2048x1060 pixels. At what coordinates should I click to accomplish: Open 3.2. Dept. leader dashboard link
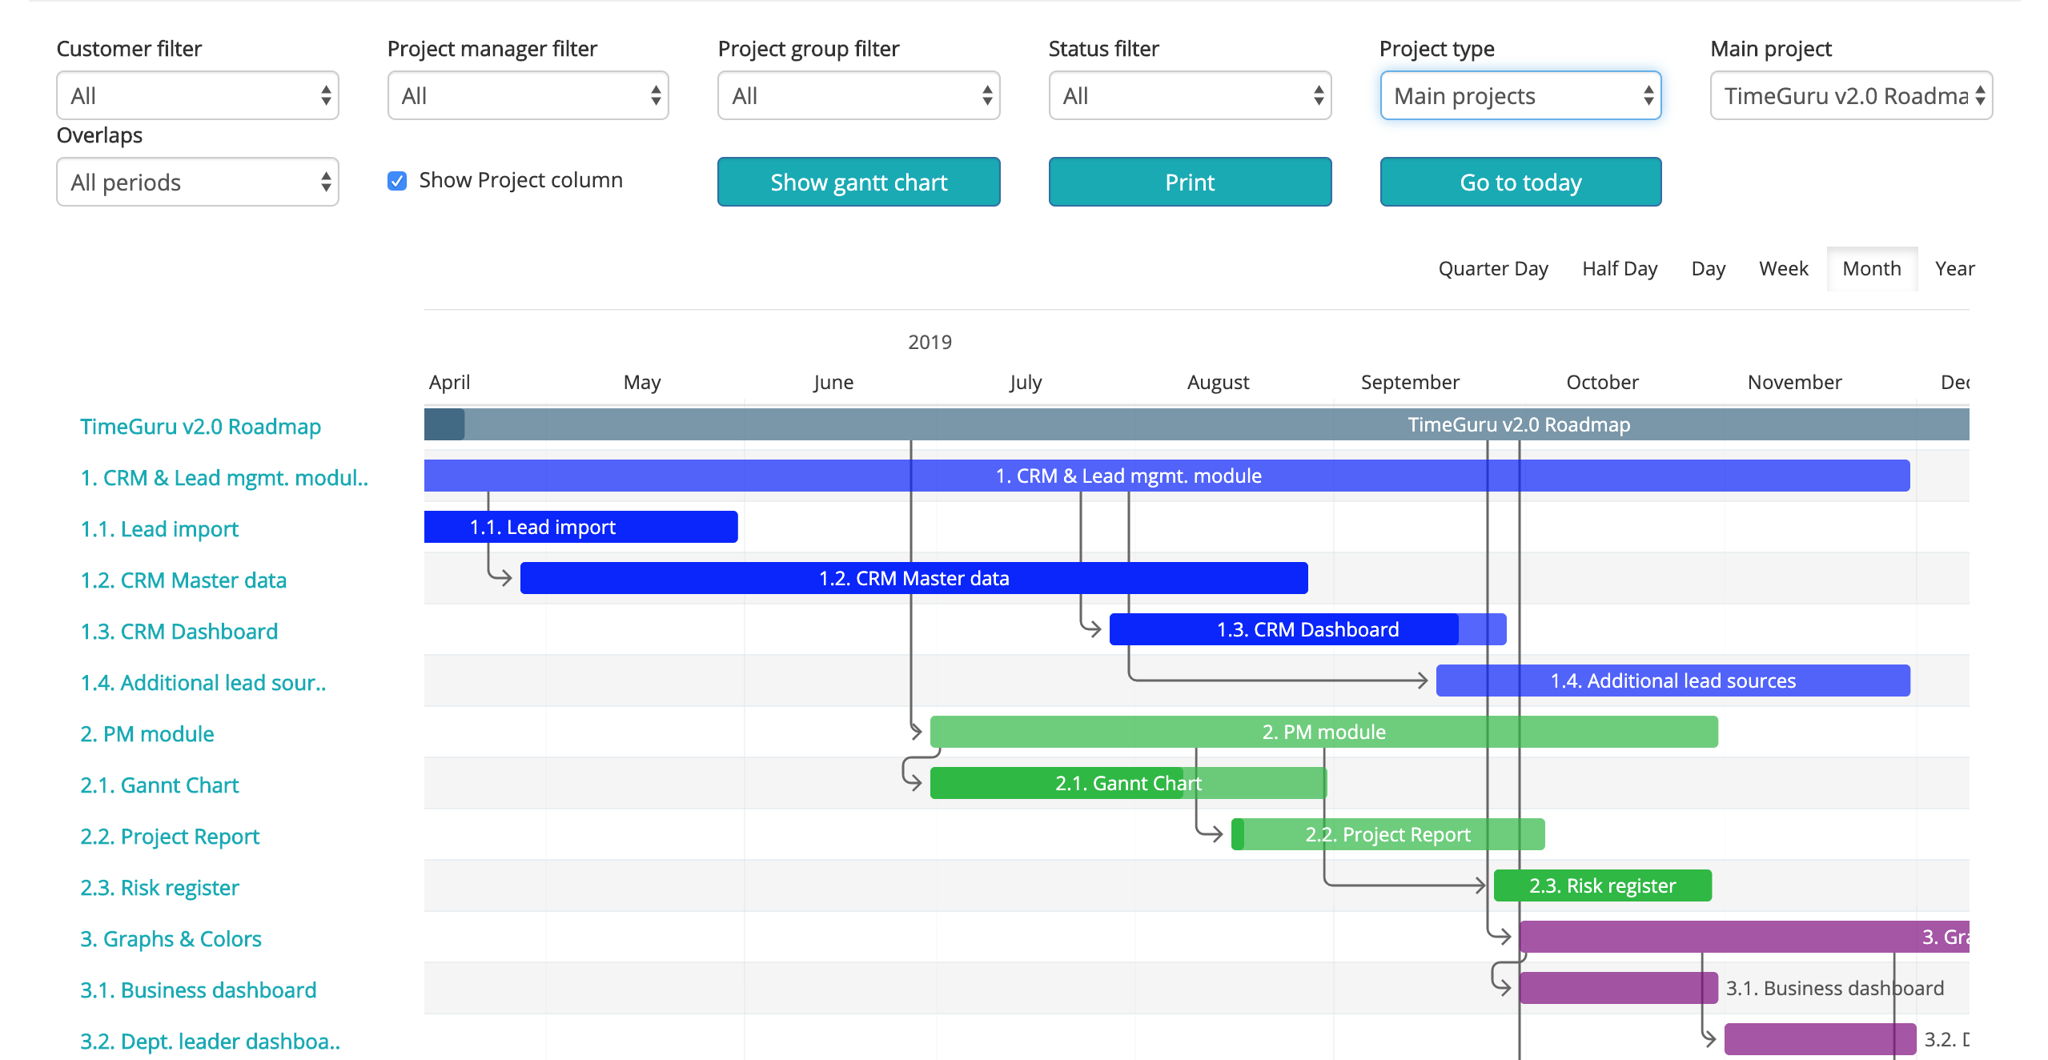click(x=210, y=1042)
